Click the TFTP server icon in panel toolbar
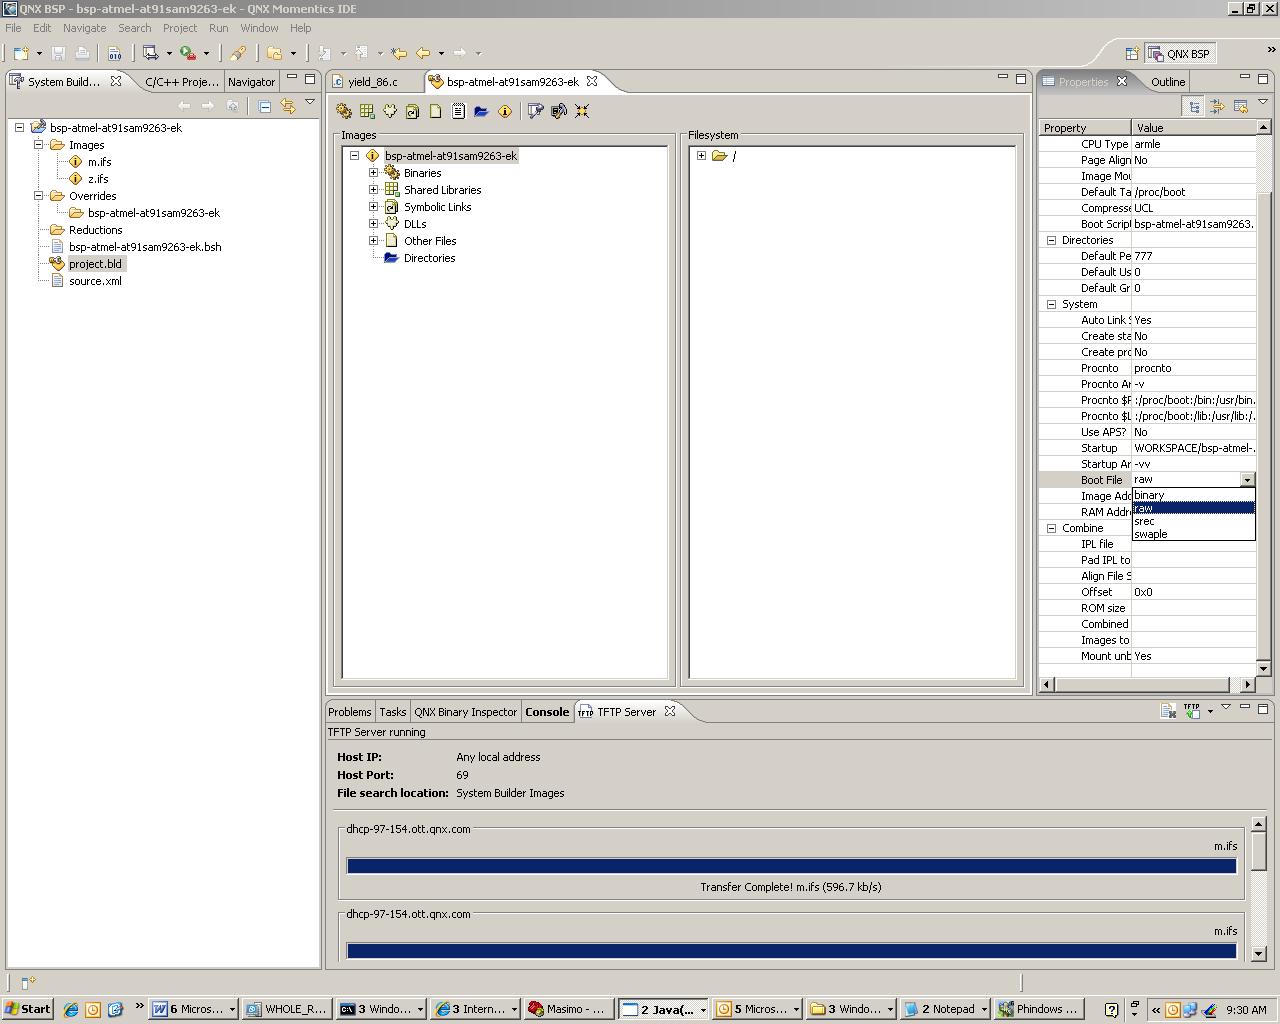Viewport: 1280px width, 1024px height. (1191, 711)
